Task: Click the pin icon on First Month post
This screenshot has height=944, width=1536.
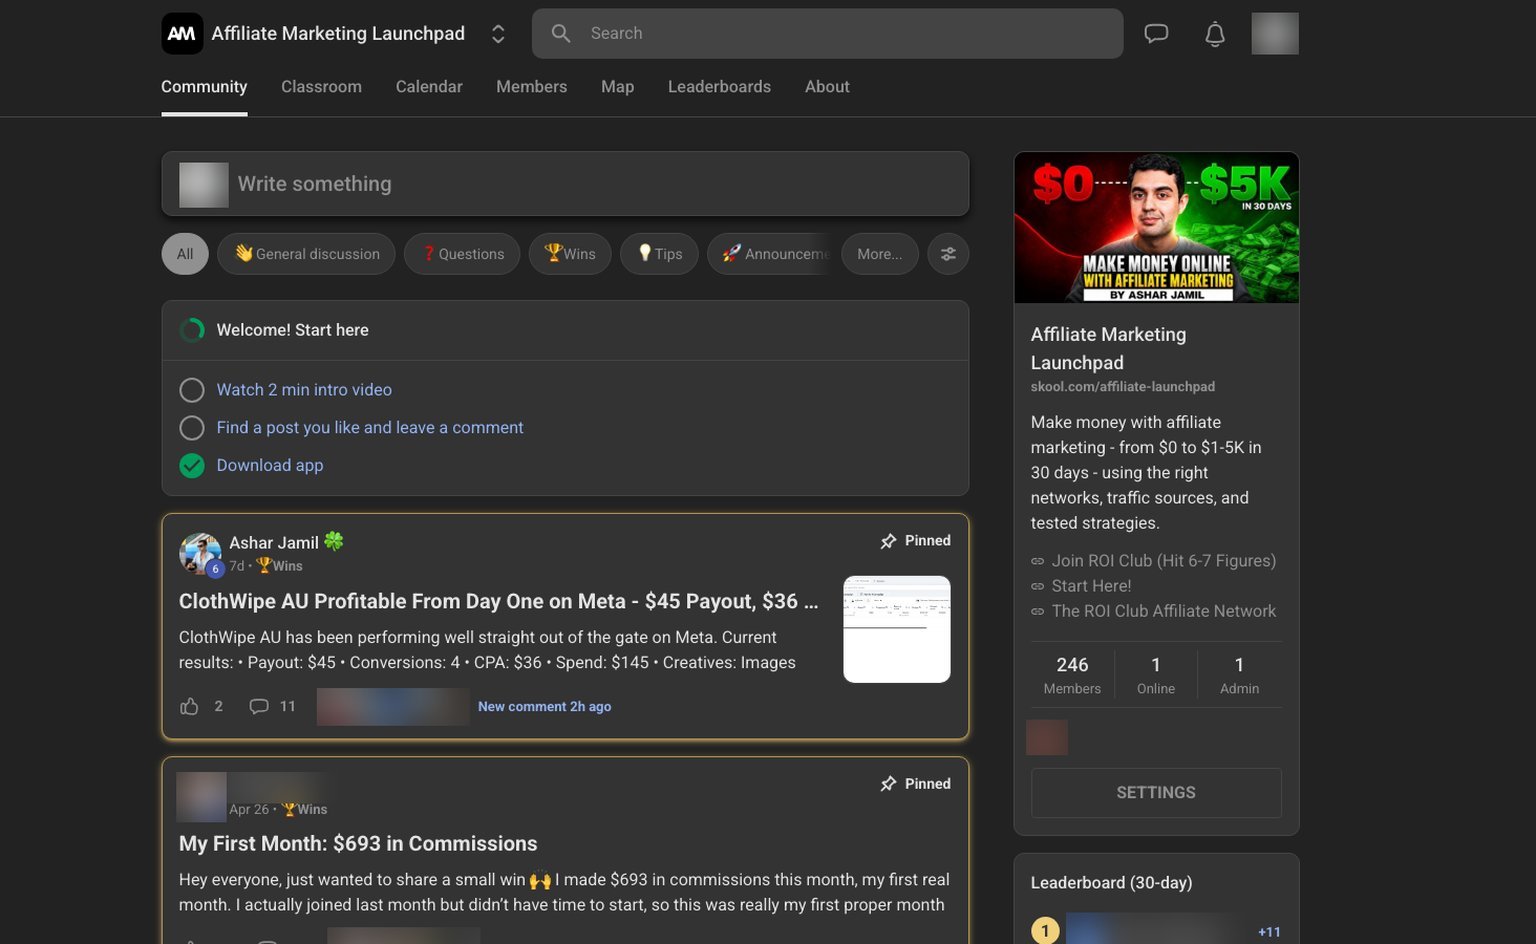Action: [888, 784]
